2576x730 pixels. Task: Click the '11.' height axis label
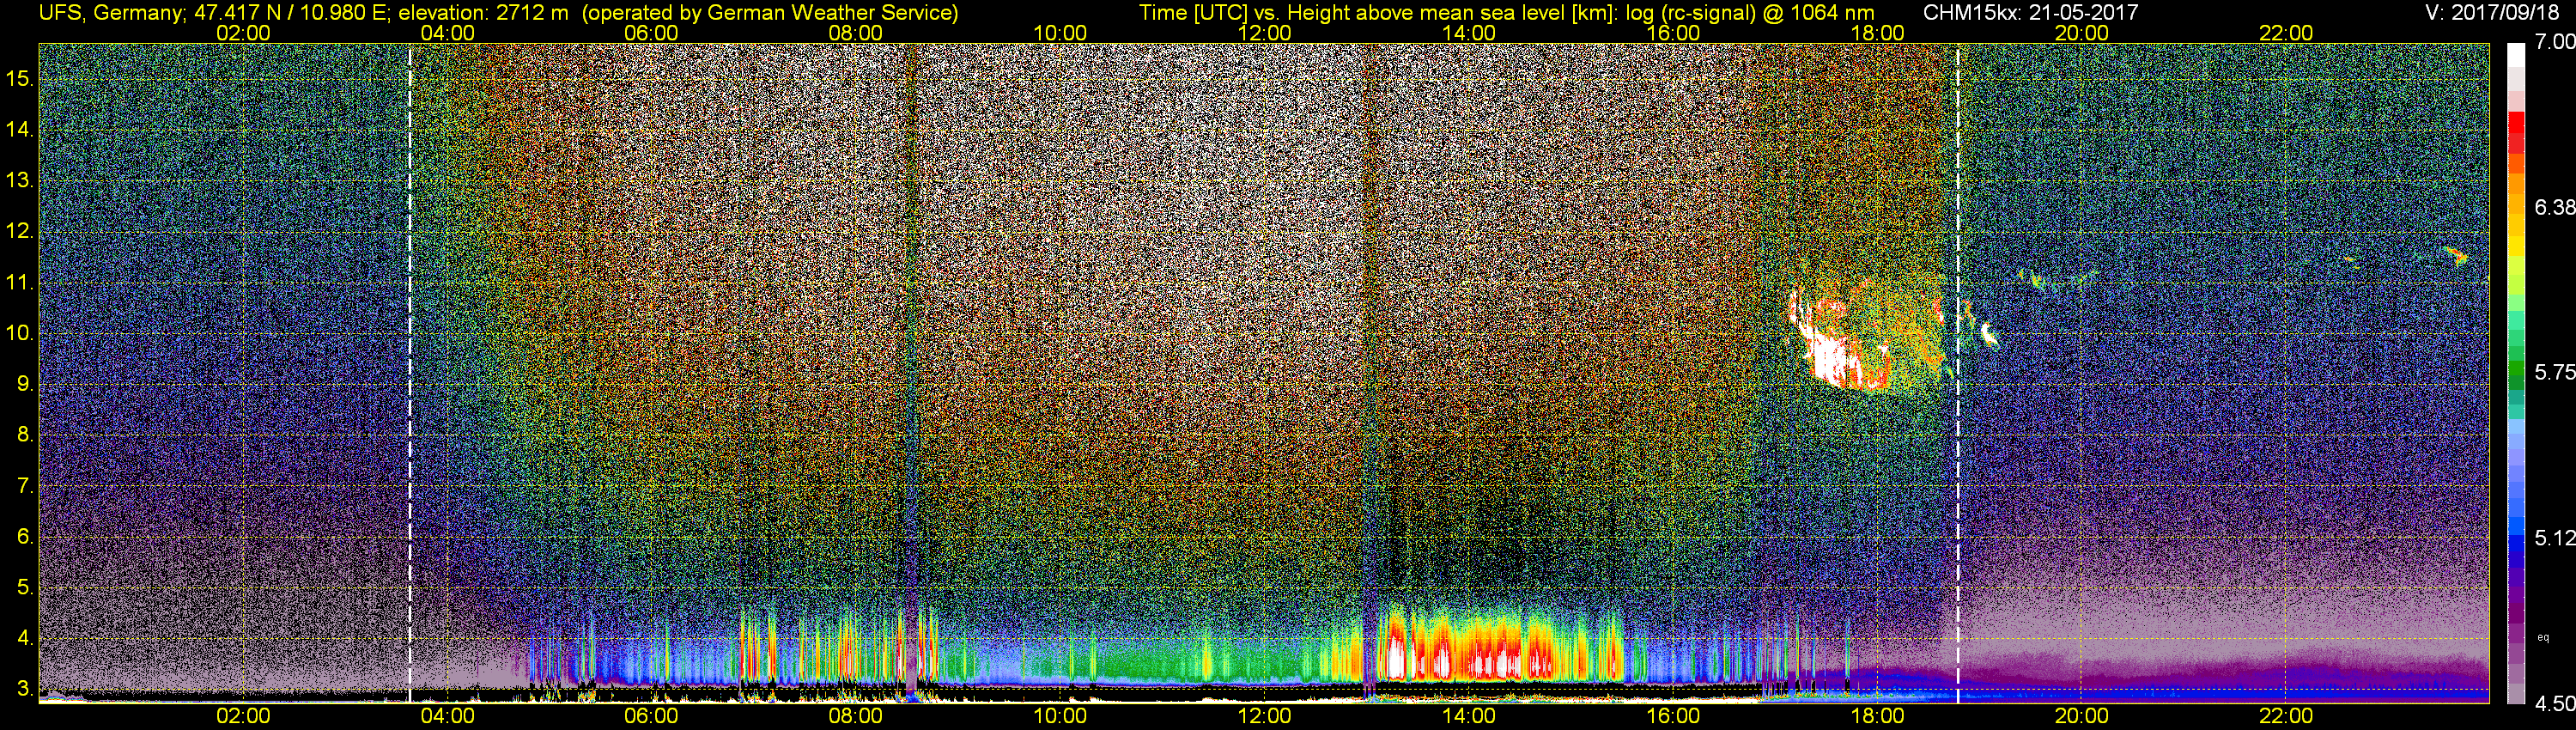click(20, 282)
